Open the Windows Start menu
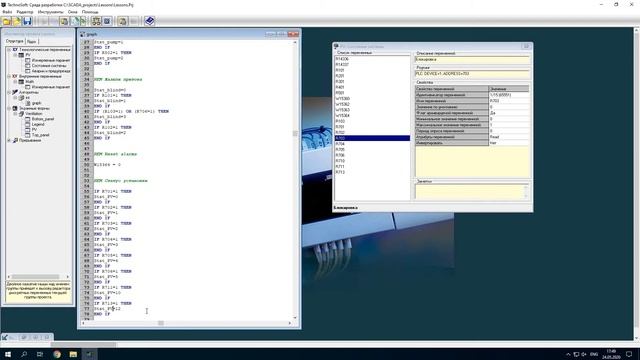Viewport: 640px width, 360px height. (8, 354)
